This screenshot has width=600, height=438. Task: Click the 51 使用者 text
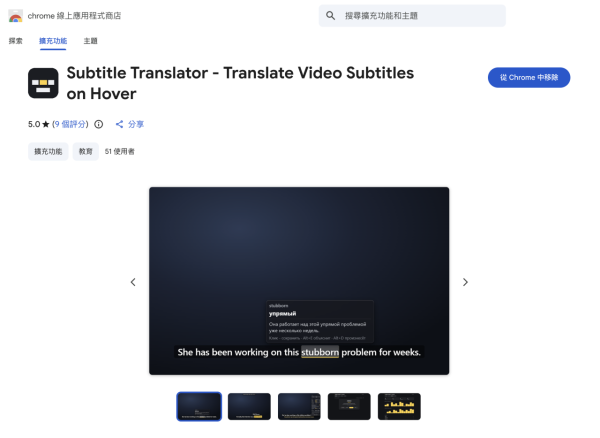[x=120, y=151]
